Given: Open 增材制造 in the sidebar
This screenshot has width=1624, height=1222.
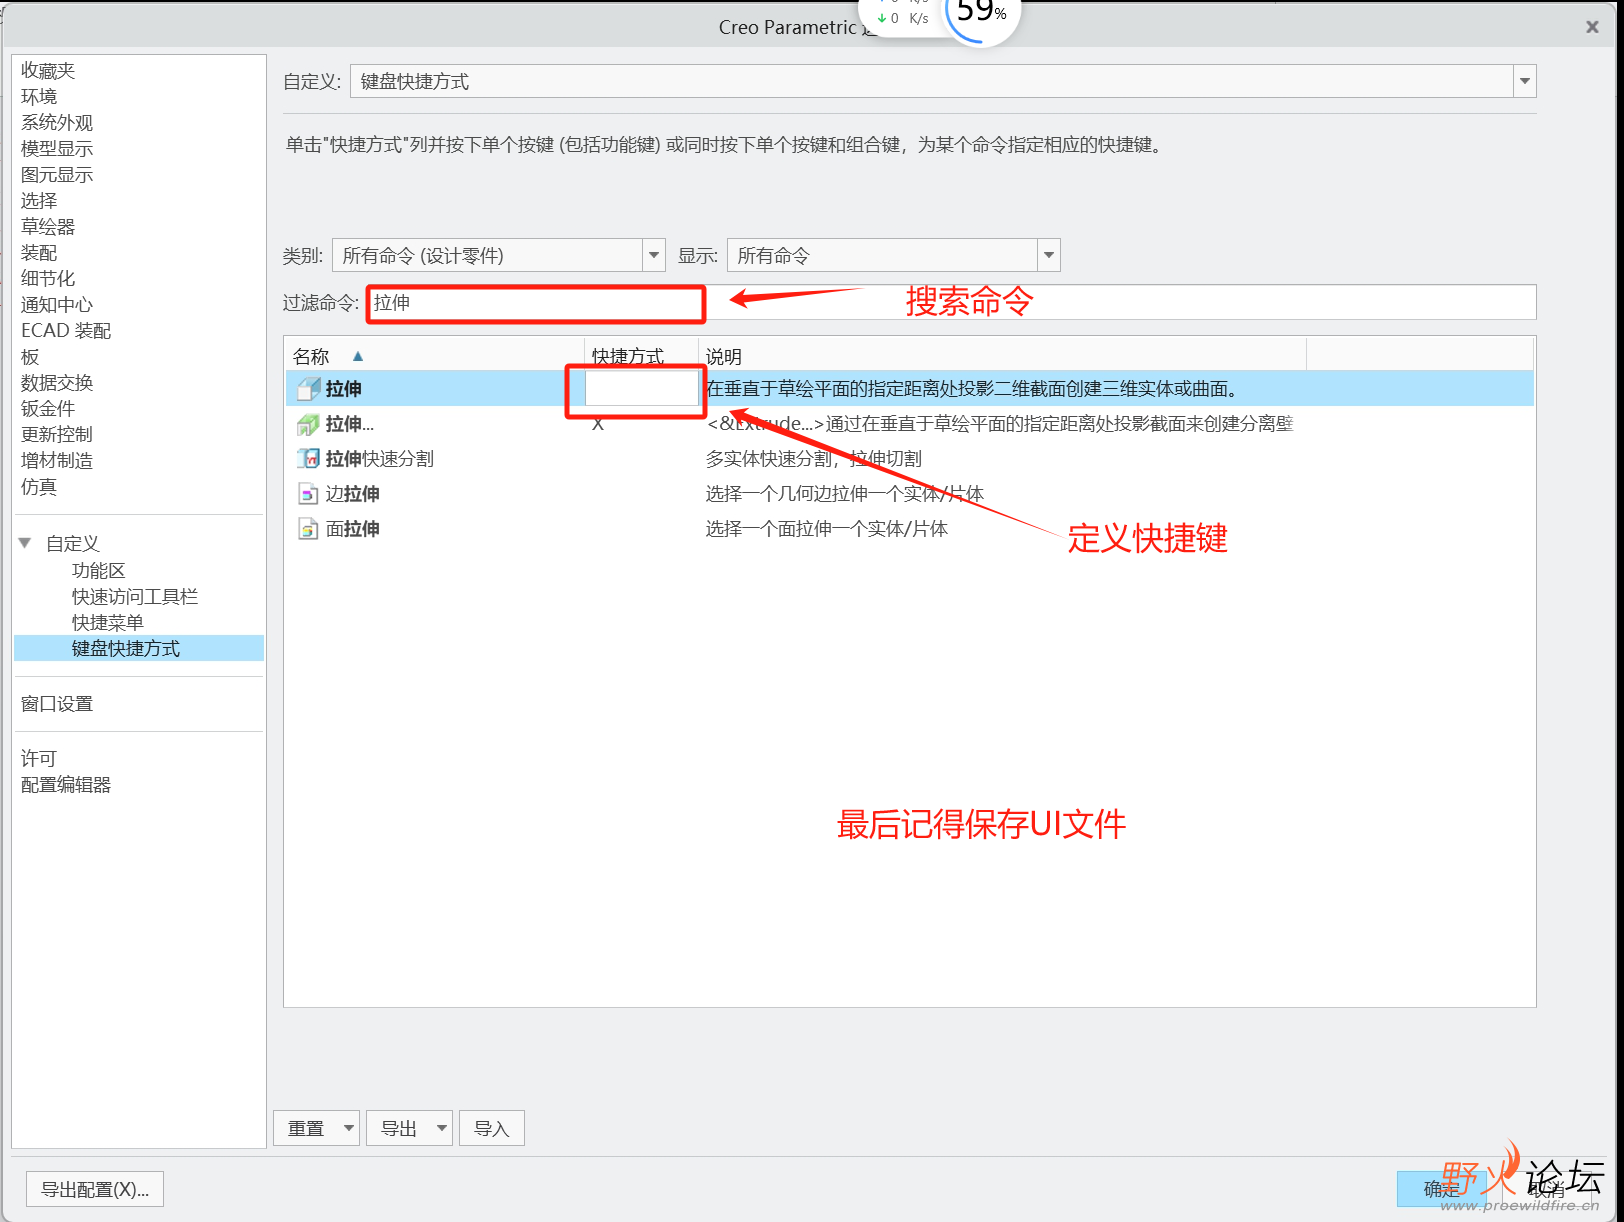Looking at the screenshot, I should click(57, 460).
